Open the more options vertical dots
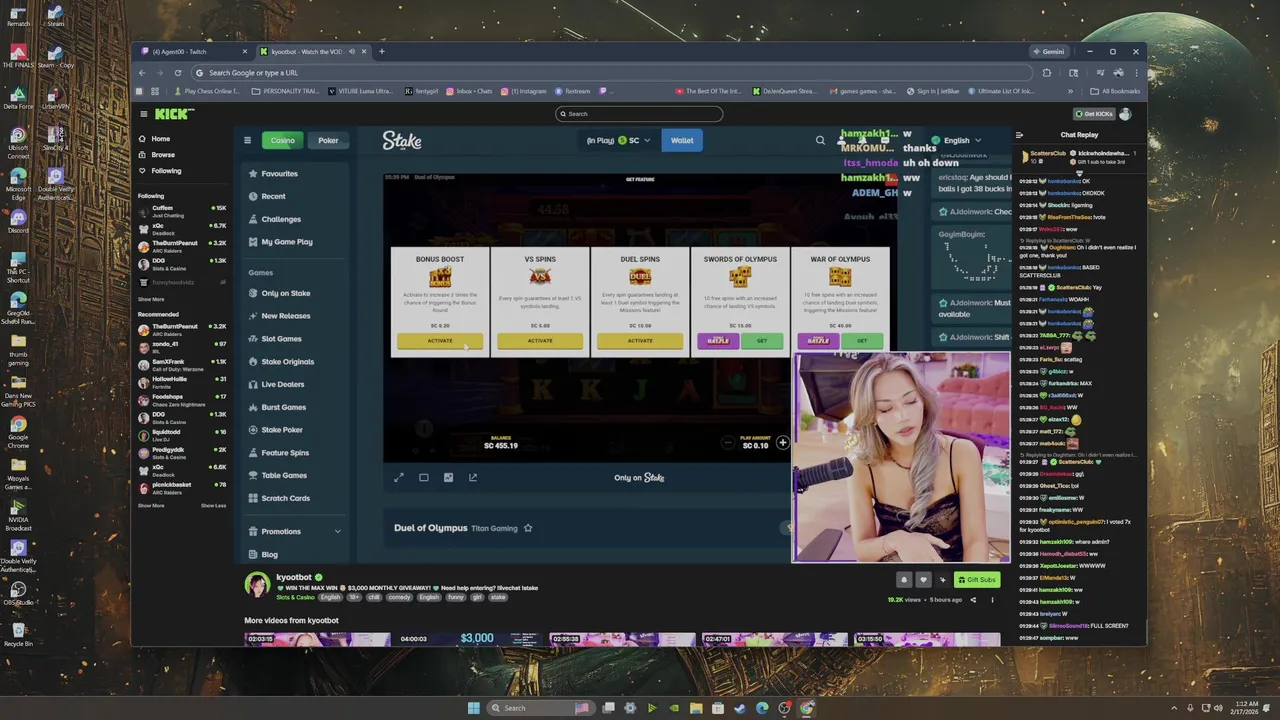1280x720 pixels. pyautogui.click(x=992, y=600)
